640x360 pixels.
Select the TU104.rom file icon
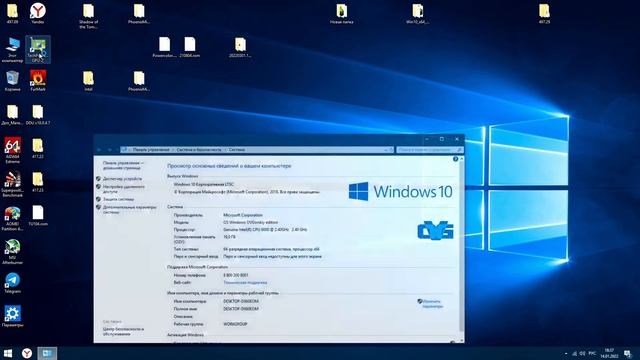pyautogui.click(x=38, y=215)
